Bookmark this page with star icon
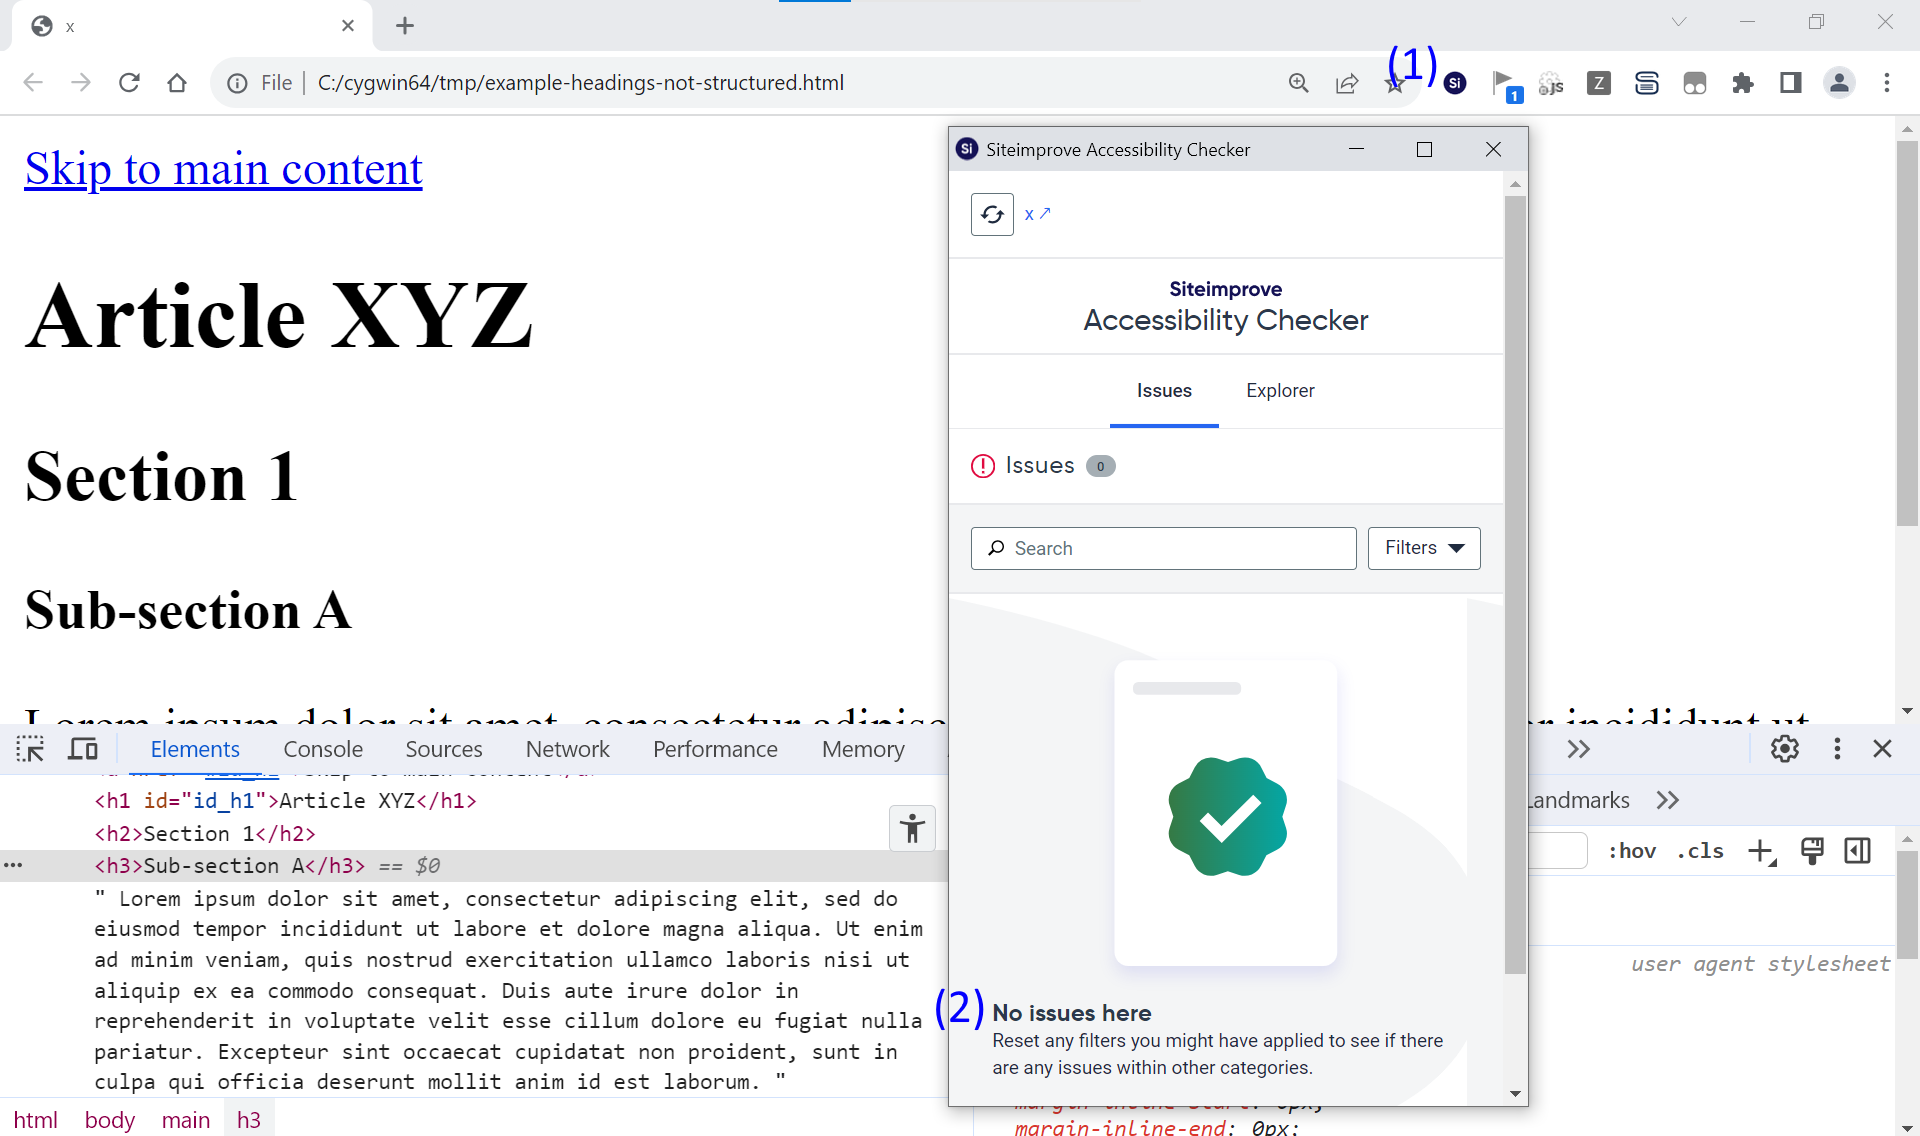The image size is (1920, 1136). pos(1395,84)
